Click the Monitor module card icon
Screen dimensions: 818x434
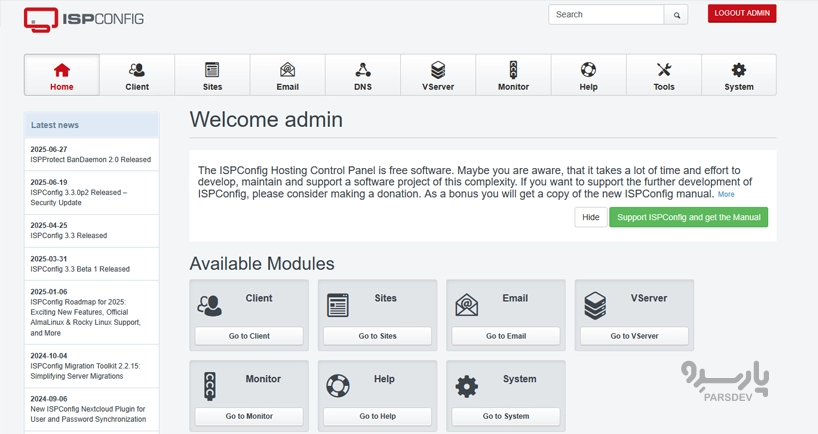(x=210, y=386)
